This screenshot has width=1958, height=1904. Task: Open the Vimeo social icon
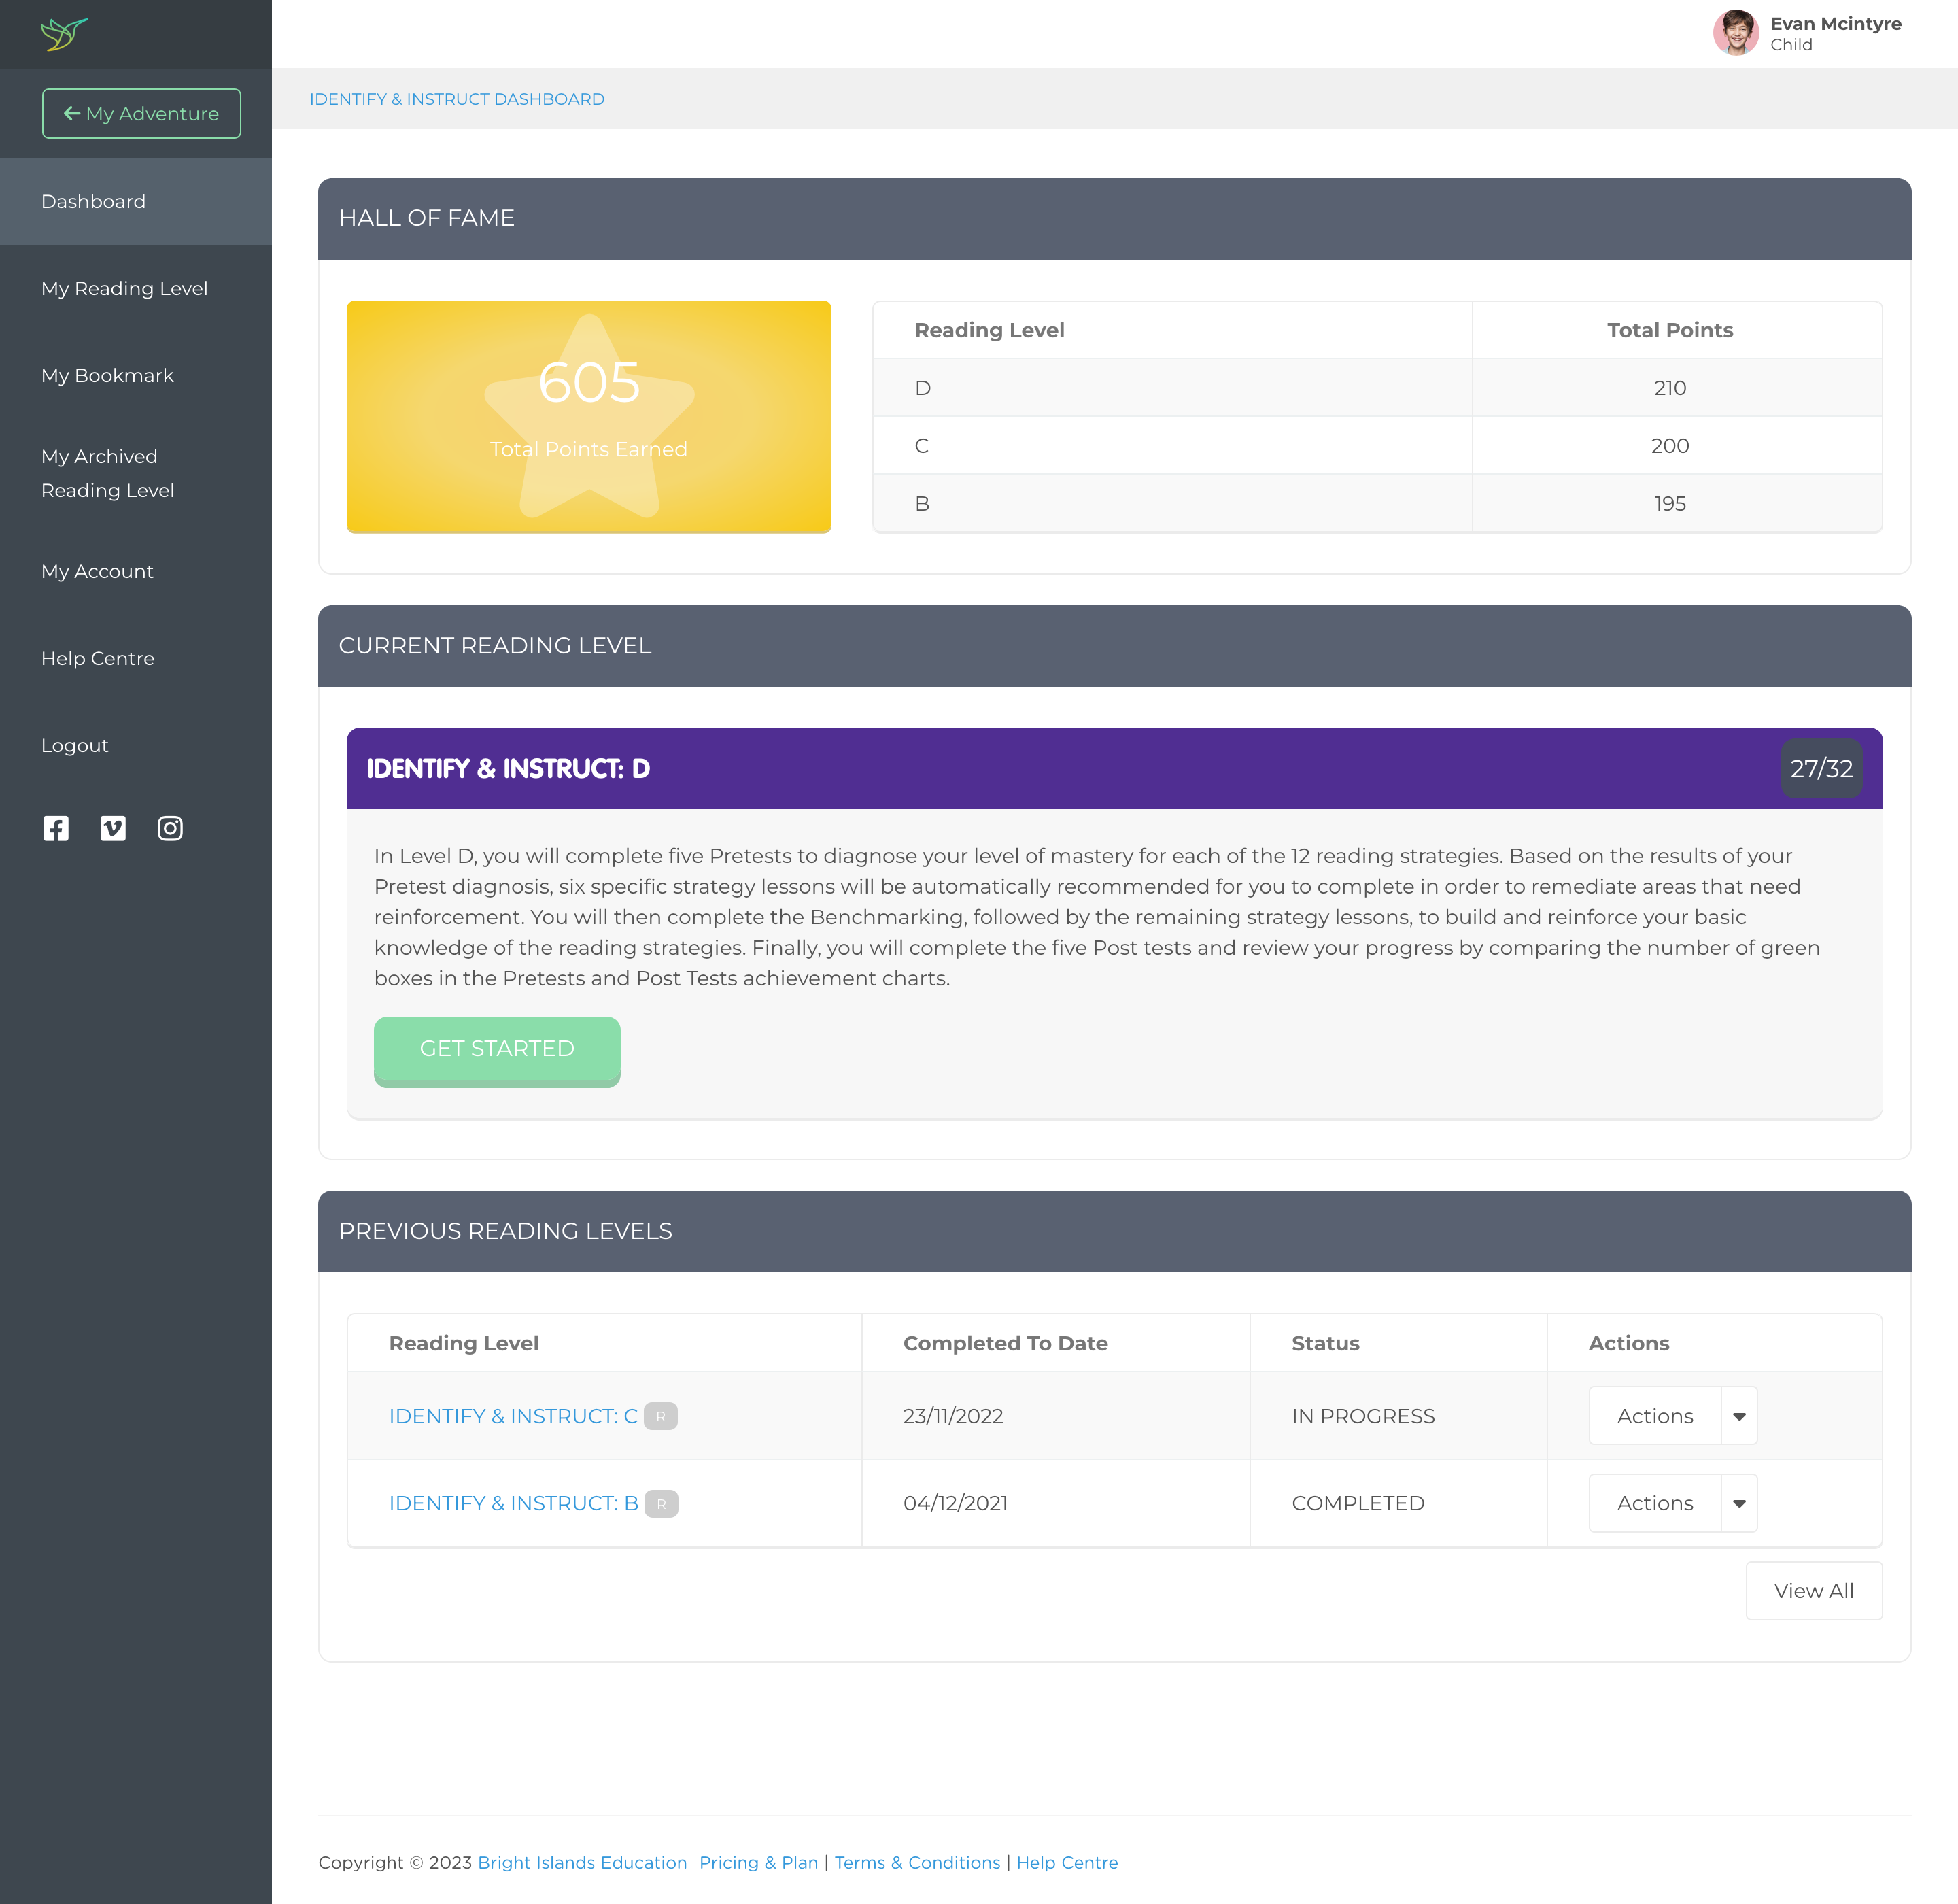[x=113, y=828]
